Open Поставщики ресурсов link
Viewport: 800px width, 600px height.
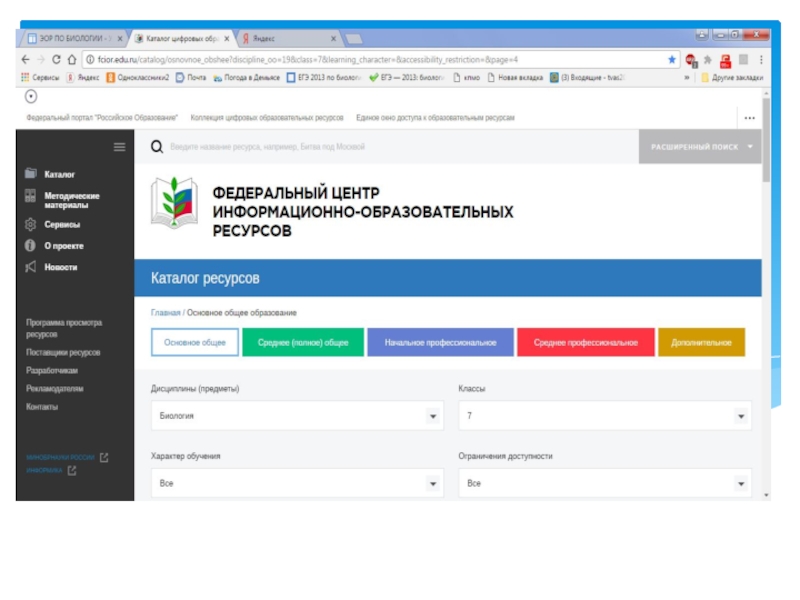point(63,353)
